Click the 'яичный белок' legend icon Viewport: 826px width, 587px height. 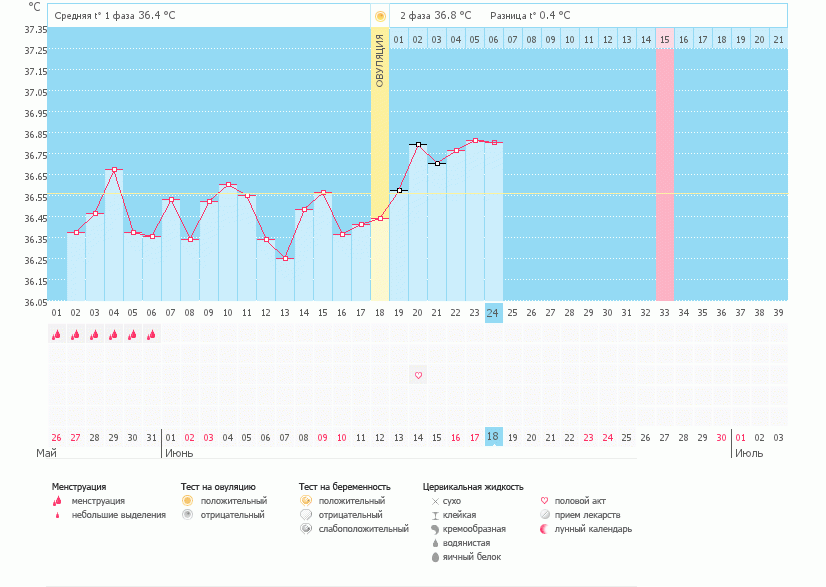[x=435, y=557]
